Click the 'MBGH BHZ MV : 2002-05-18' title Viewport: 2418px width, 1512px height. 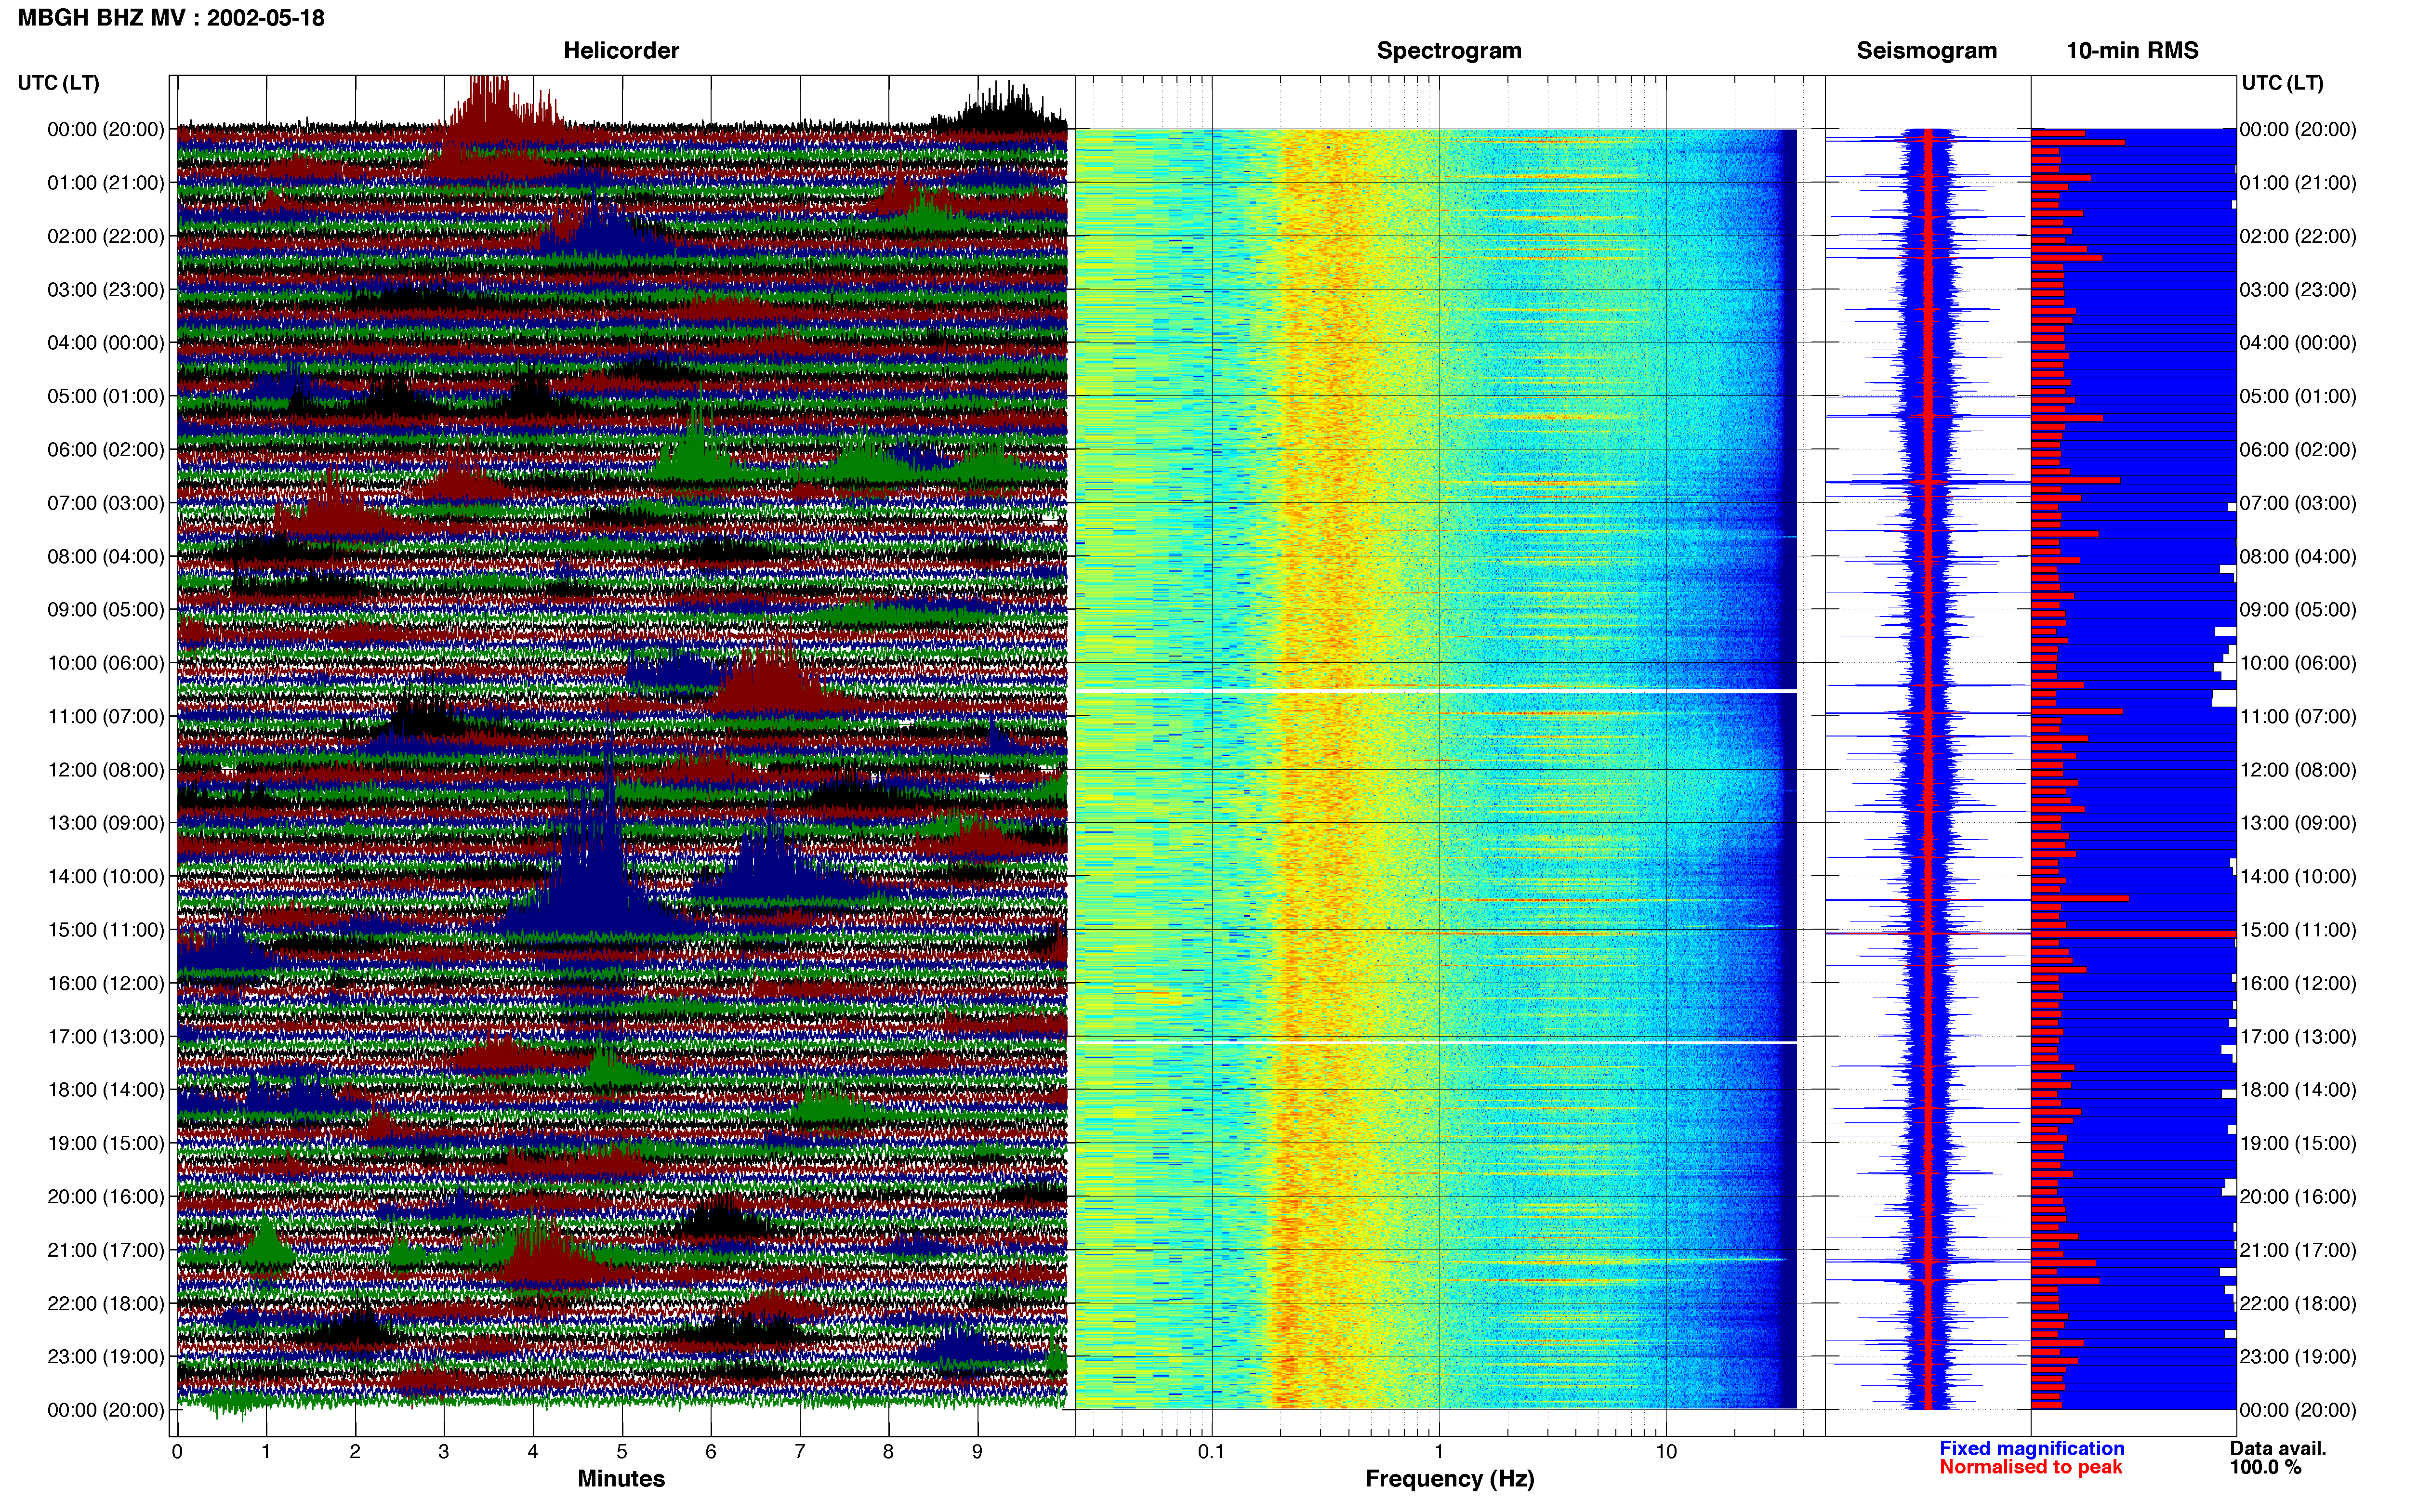(171, 18)
